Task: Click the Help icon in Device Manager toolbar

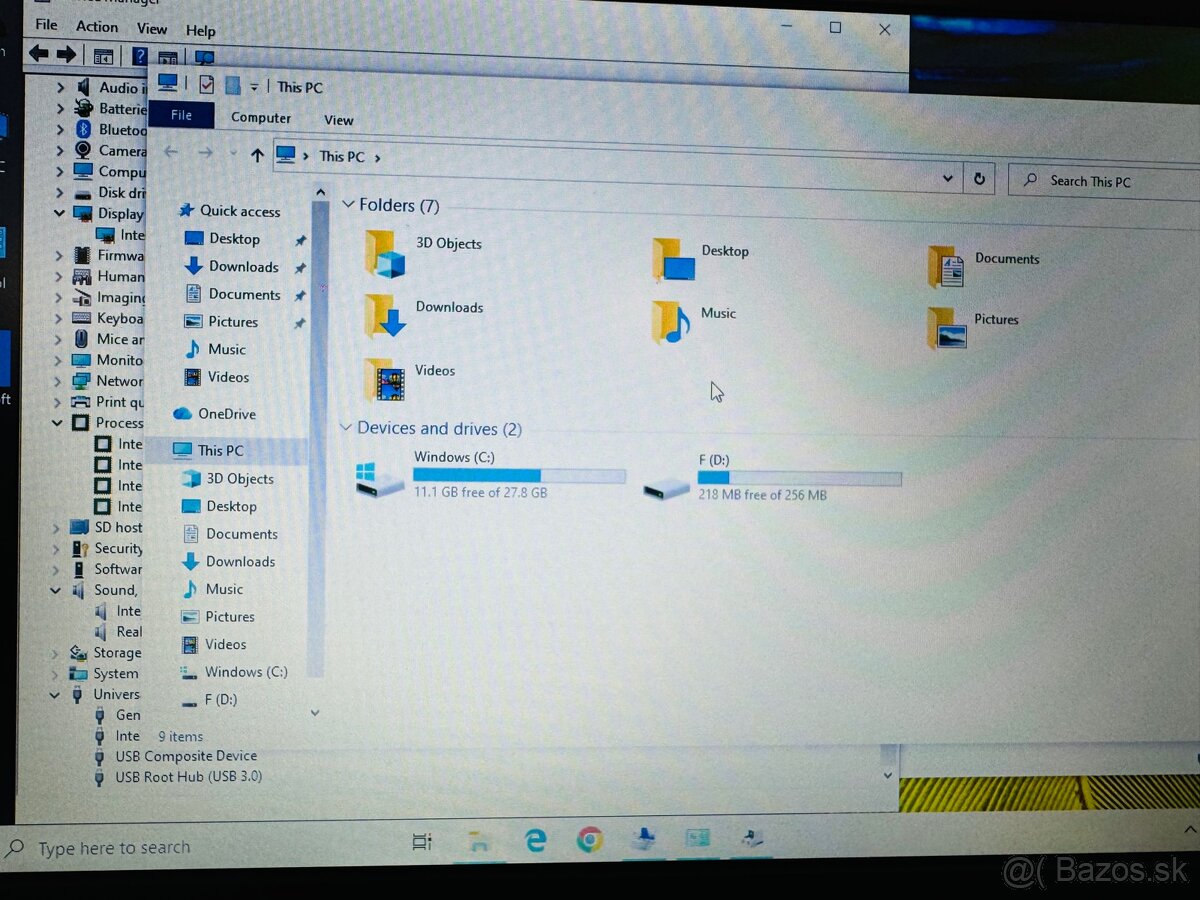Action: coord(139,57)
